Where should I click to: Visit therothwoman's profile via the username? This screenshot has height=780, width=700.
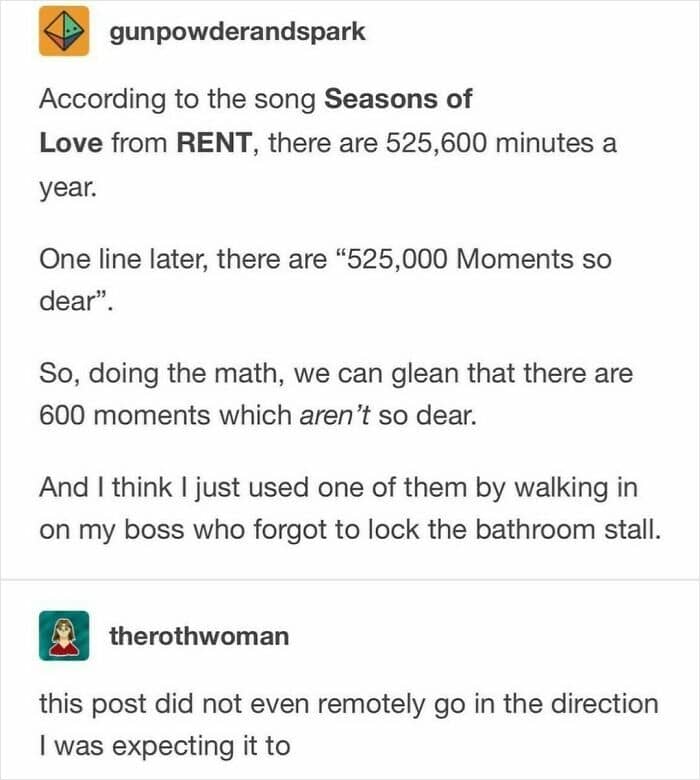point(199,635)
